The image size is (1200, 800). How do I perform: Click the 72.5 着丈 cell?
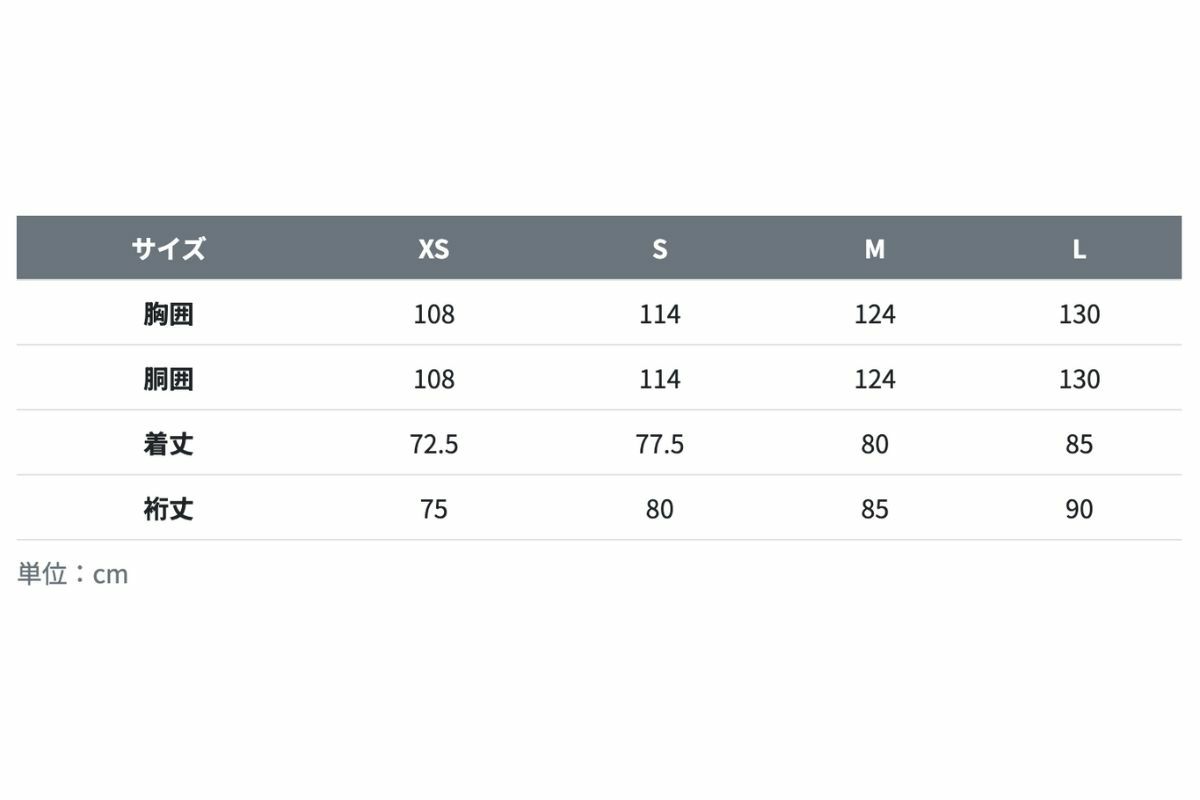pos(434,444)
